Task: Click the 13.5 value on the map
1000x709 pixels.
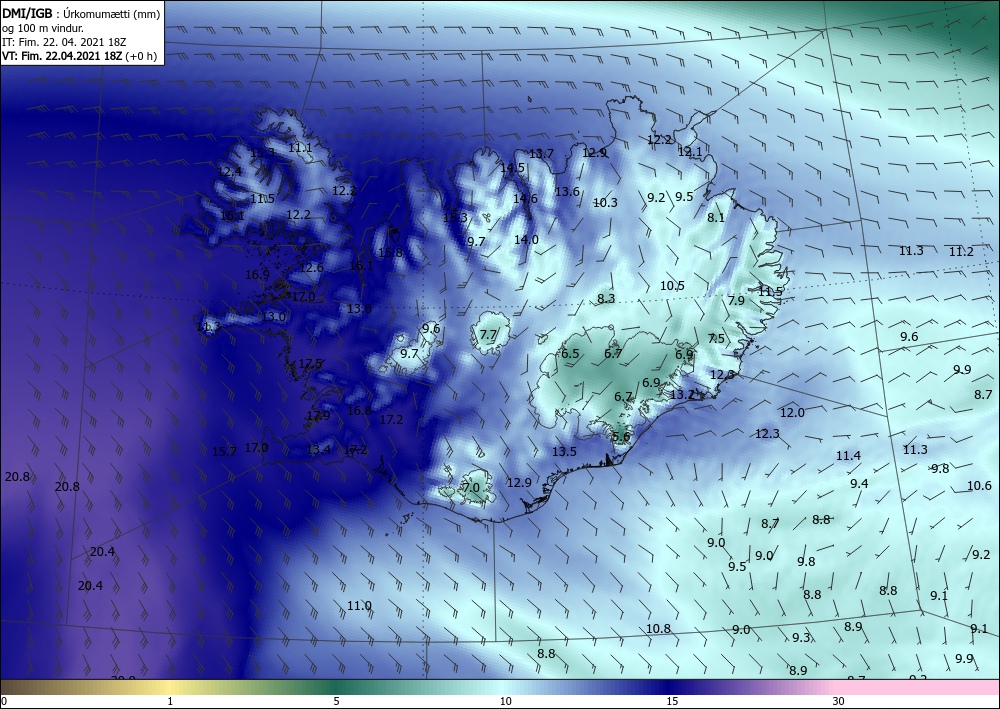Action: 564,451
